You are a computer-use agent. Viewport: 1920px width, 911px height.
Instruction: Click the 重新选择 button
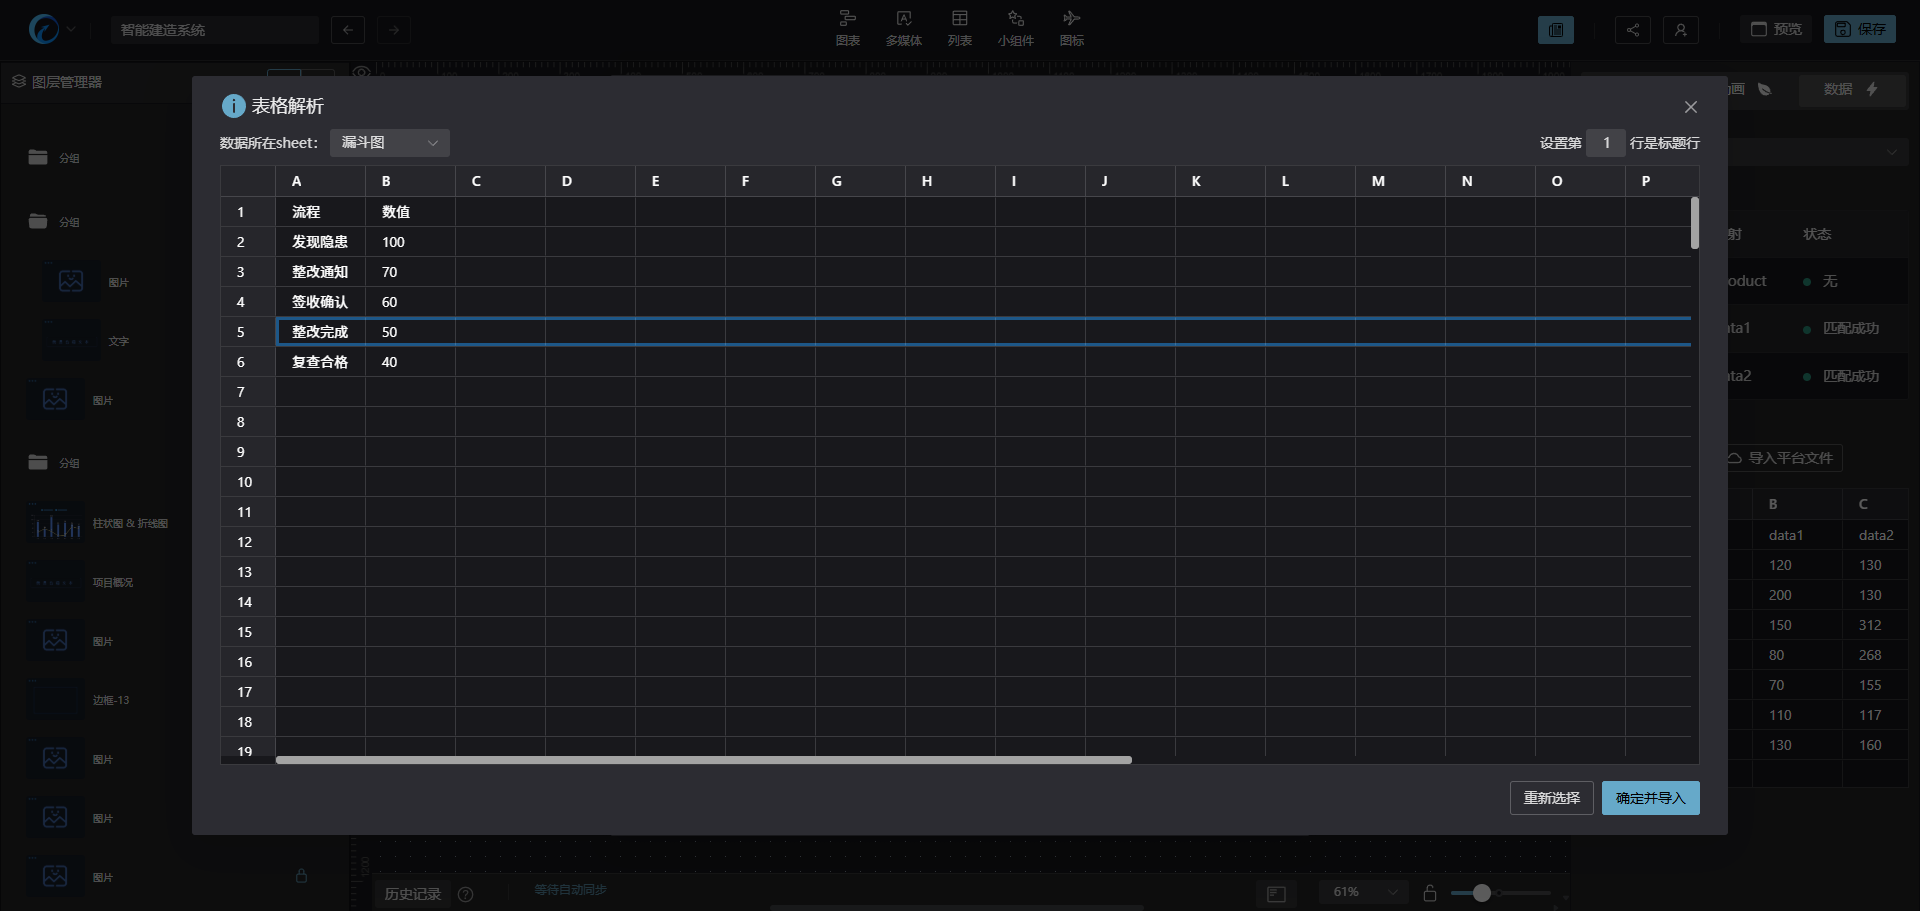tap(1551, 798)
